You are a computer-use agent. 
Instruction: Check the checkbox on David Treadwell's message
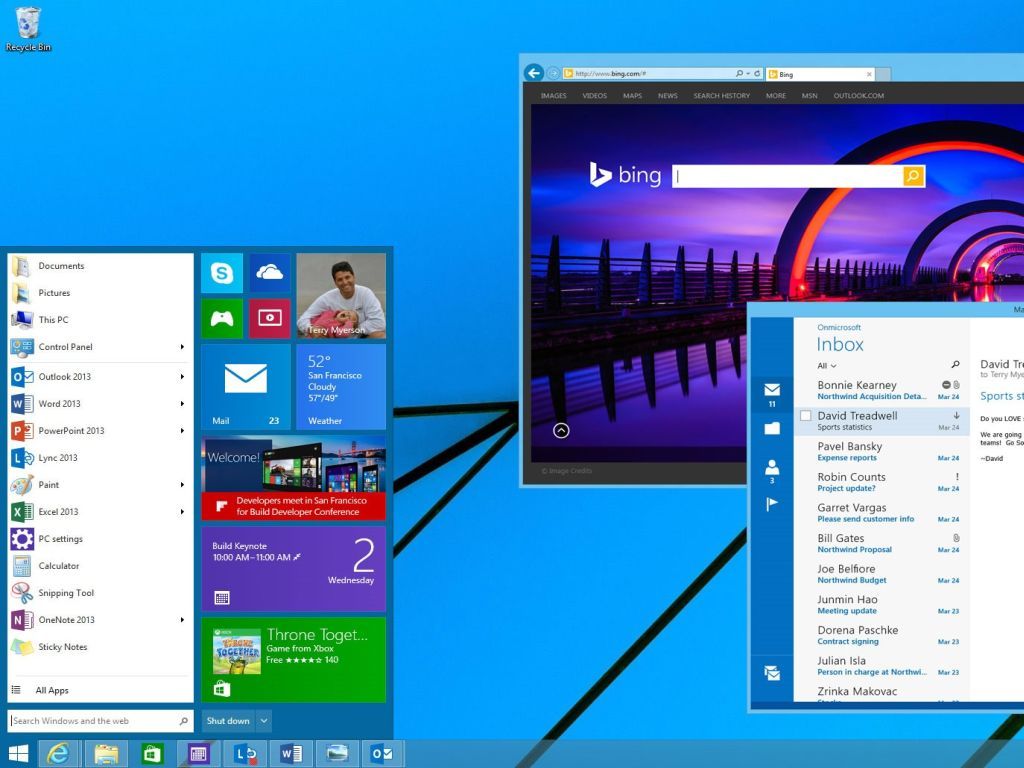pyautogui.click(x=805, y=417)
